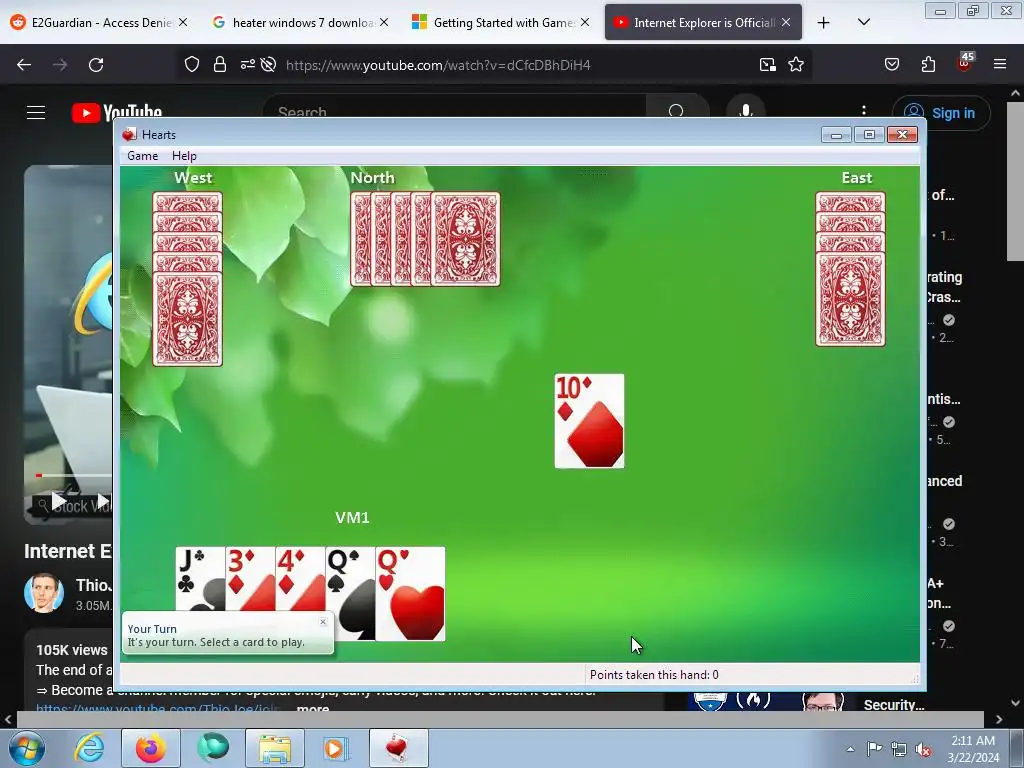Image resolution: width=1024 pixels, height=768 pixels.
Task: Sign in to YouTube
Action: coord(941,113)
